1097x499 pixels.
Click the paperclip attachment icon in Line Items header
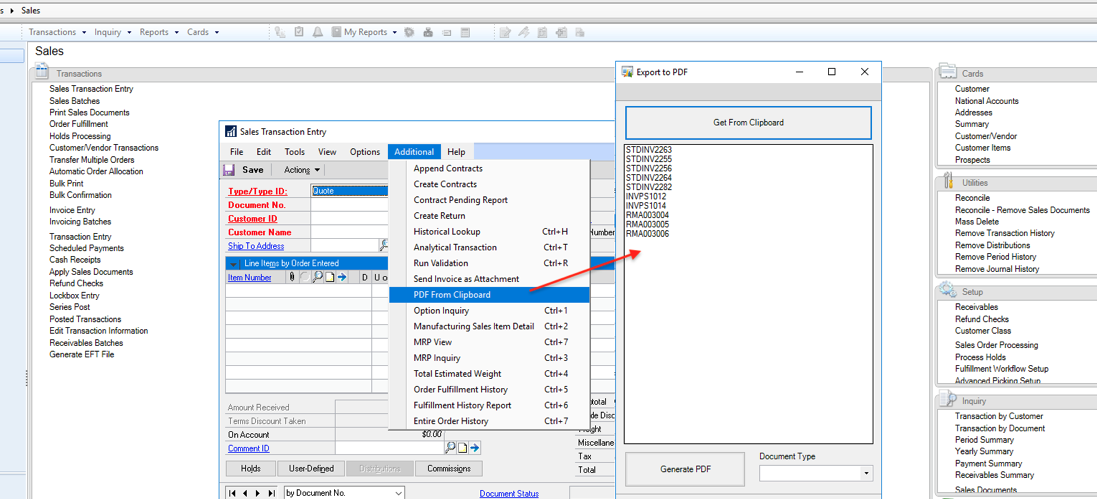292,277
